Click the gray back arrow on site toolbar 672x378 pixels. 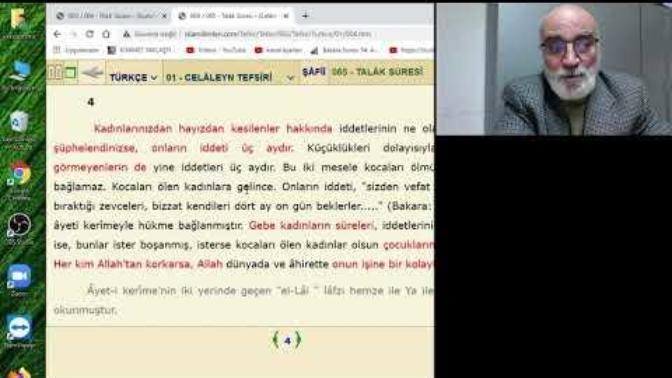tap(92, 72)
